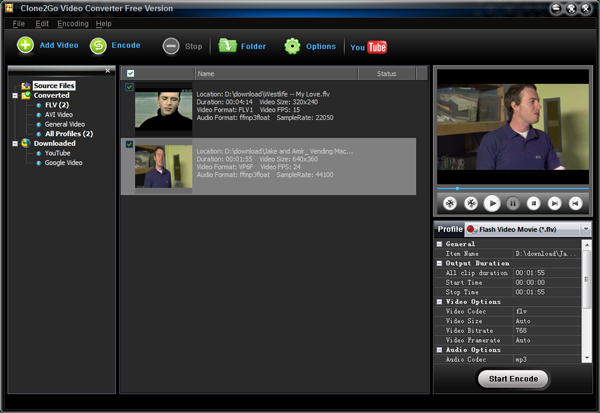Image resolution: width=600 pixels, height=413 pixels.
Task: Click the Jake and Amir video thumbnail
Action: pyautogui.click(x=163, y=167)
